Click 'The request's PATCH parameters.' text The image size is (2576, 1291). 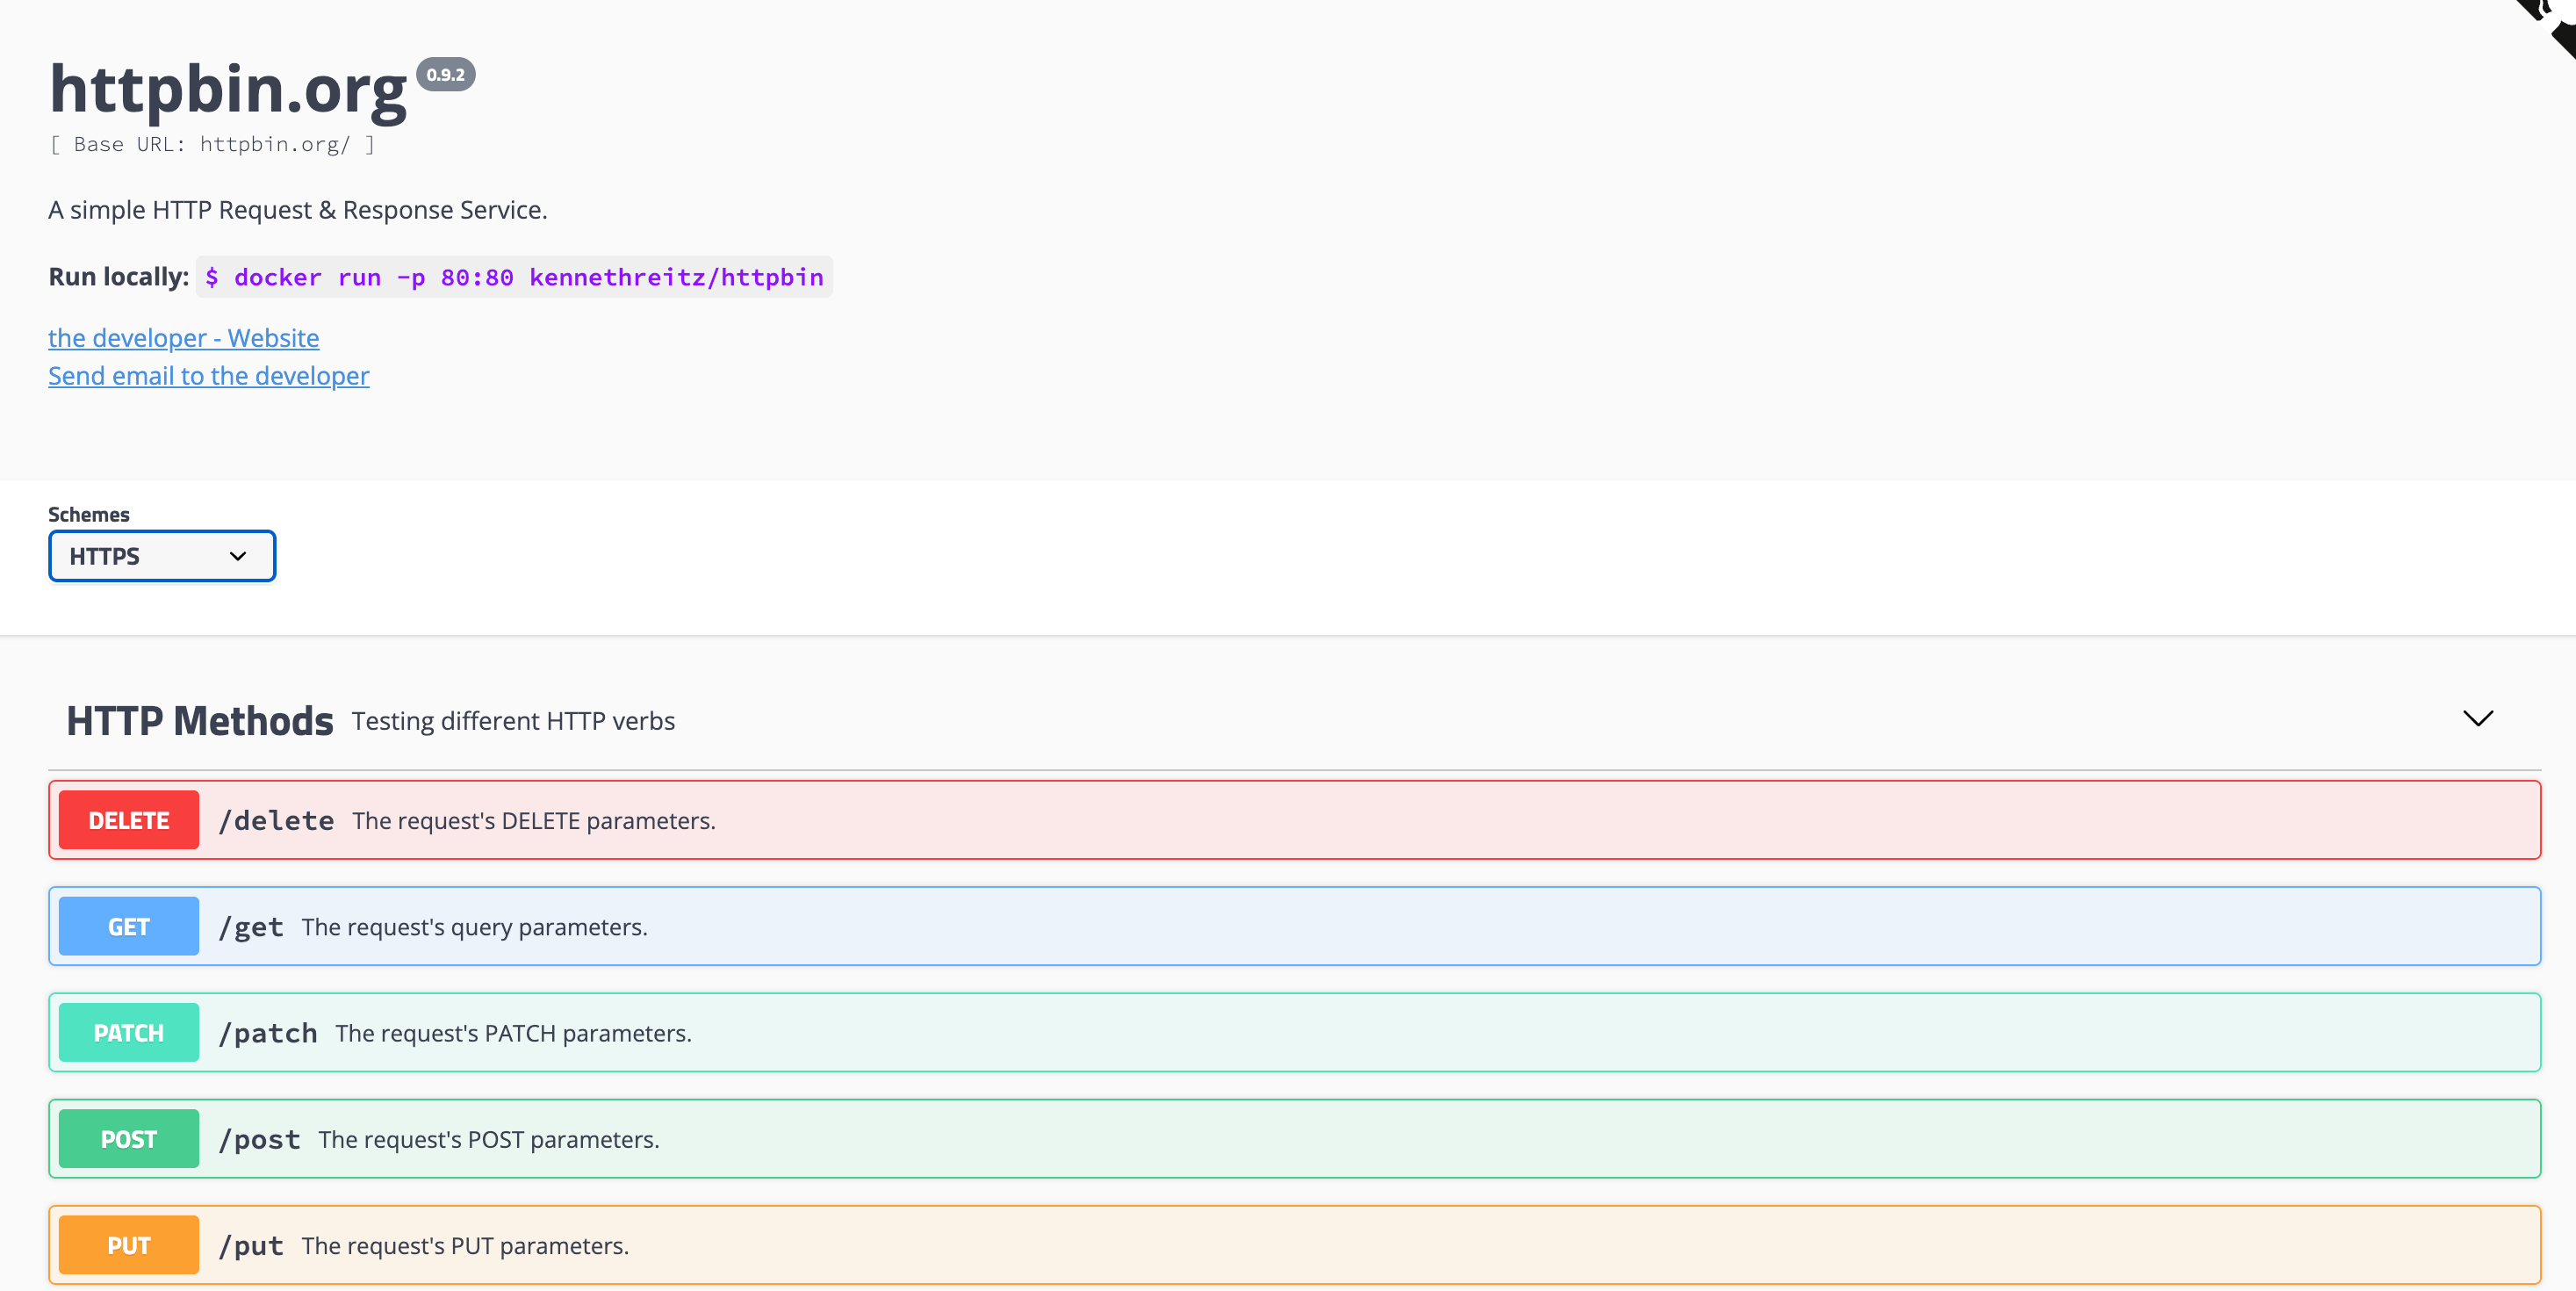[514, 1033]
